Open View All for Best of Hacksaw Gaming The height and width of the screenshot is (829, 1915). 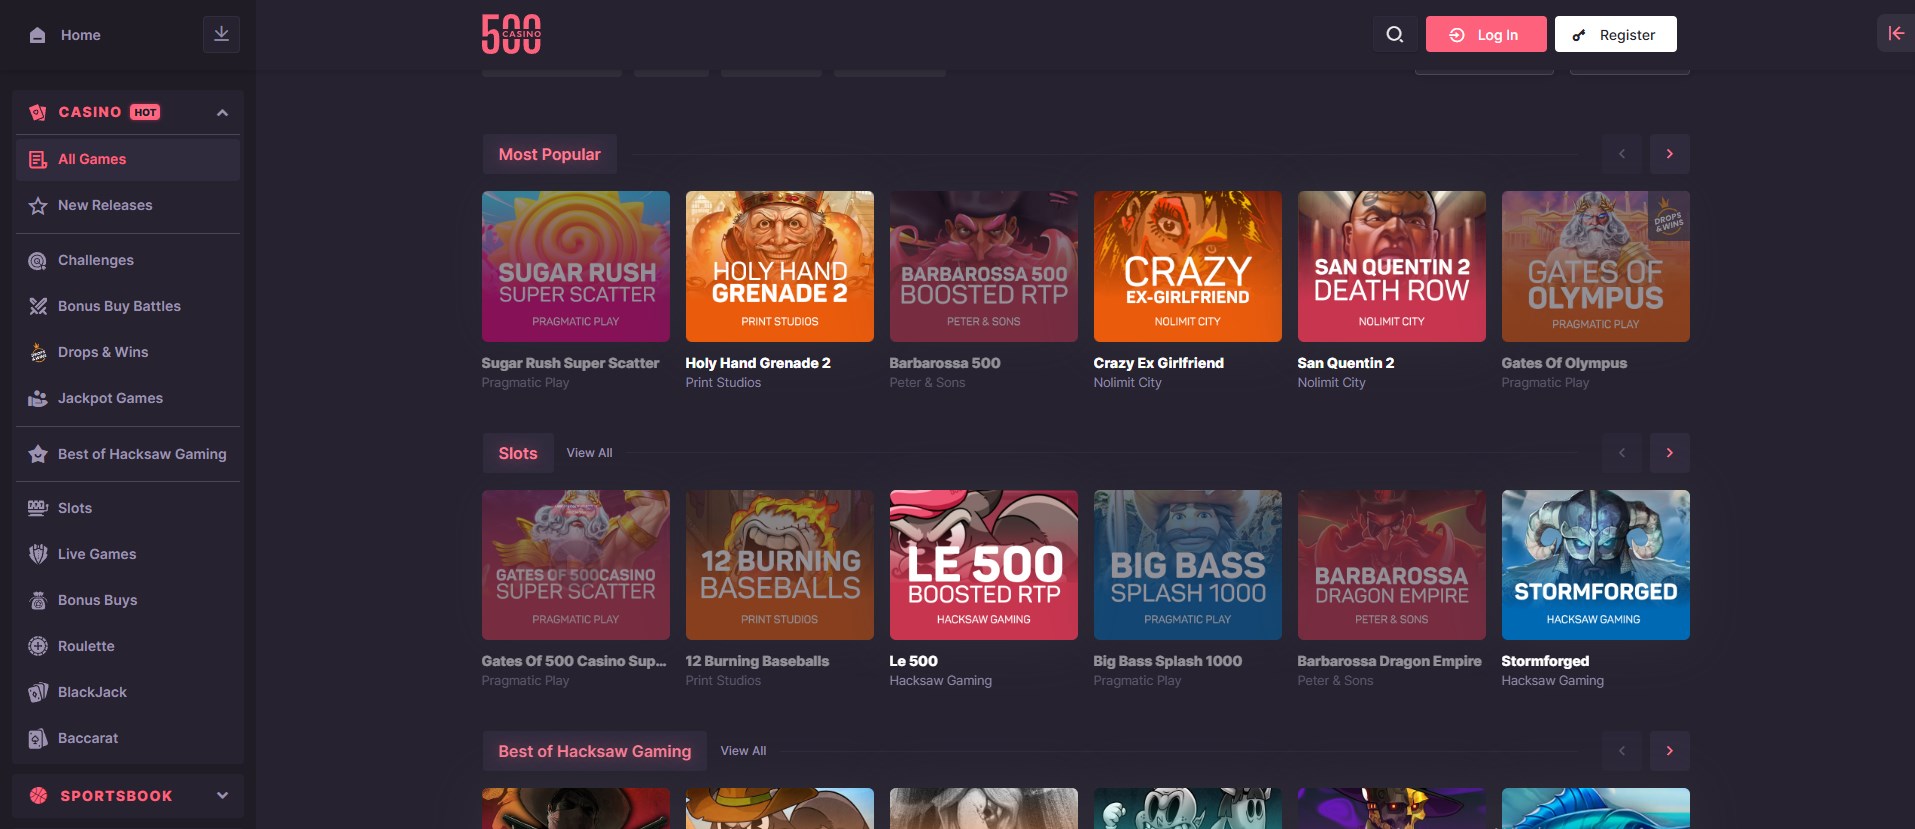click(743, 751)
